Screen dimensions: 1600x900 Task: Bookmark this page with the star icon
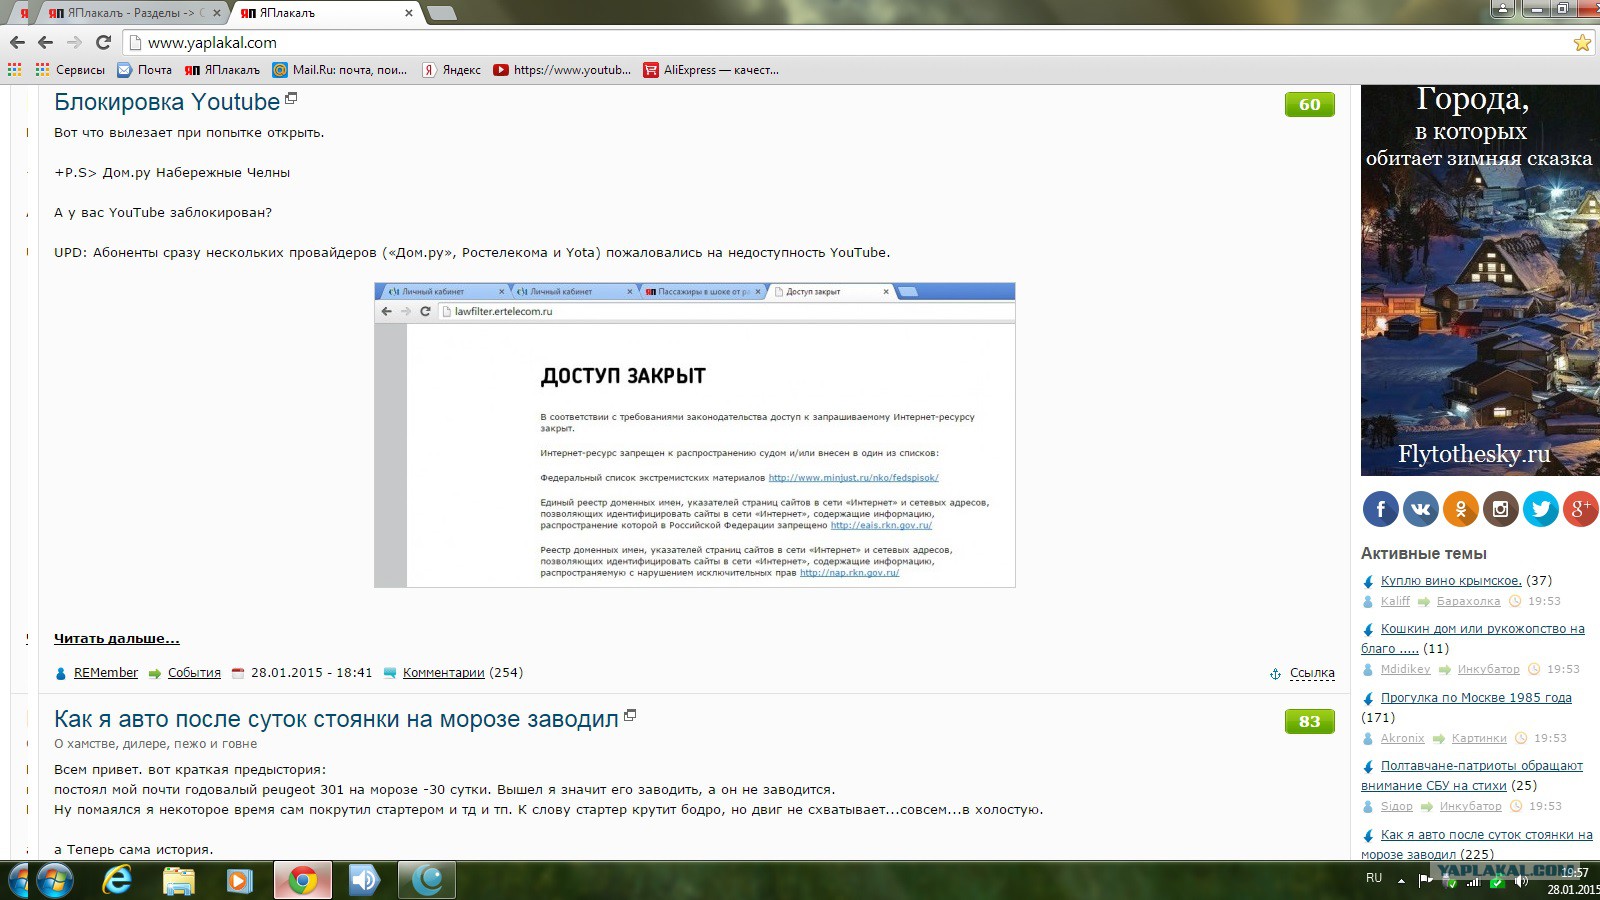click(1582, 43)
